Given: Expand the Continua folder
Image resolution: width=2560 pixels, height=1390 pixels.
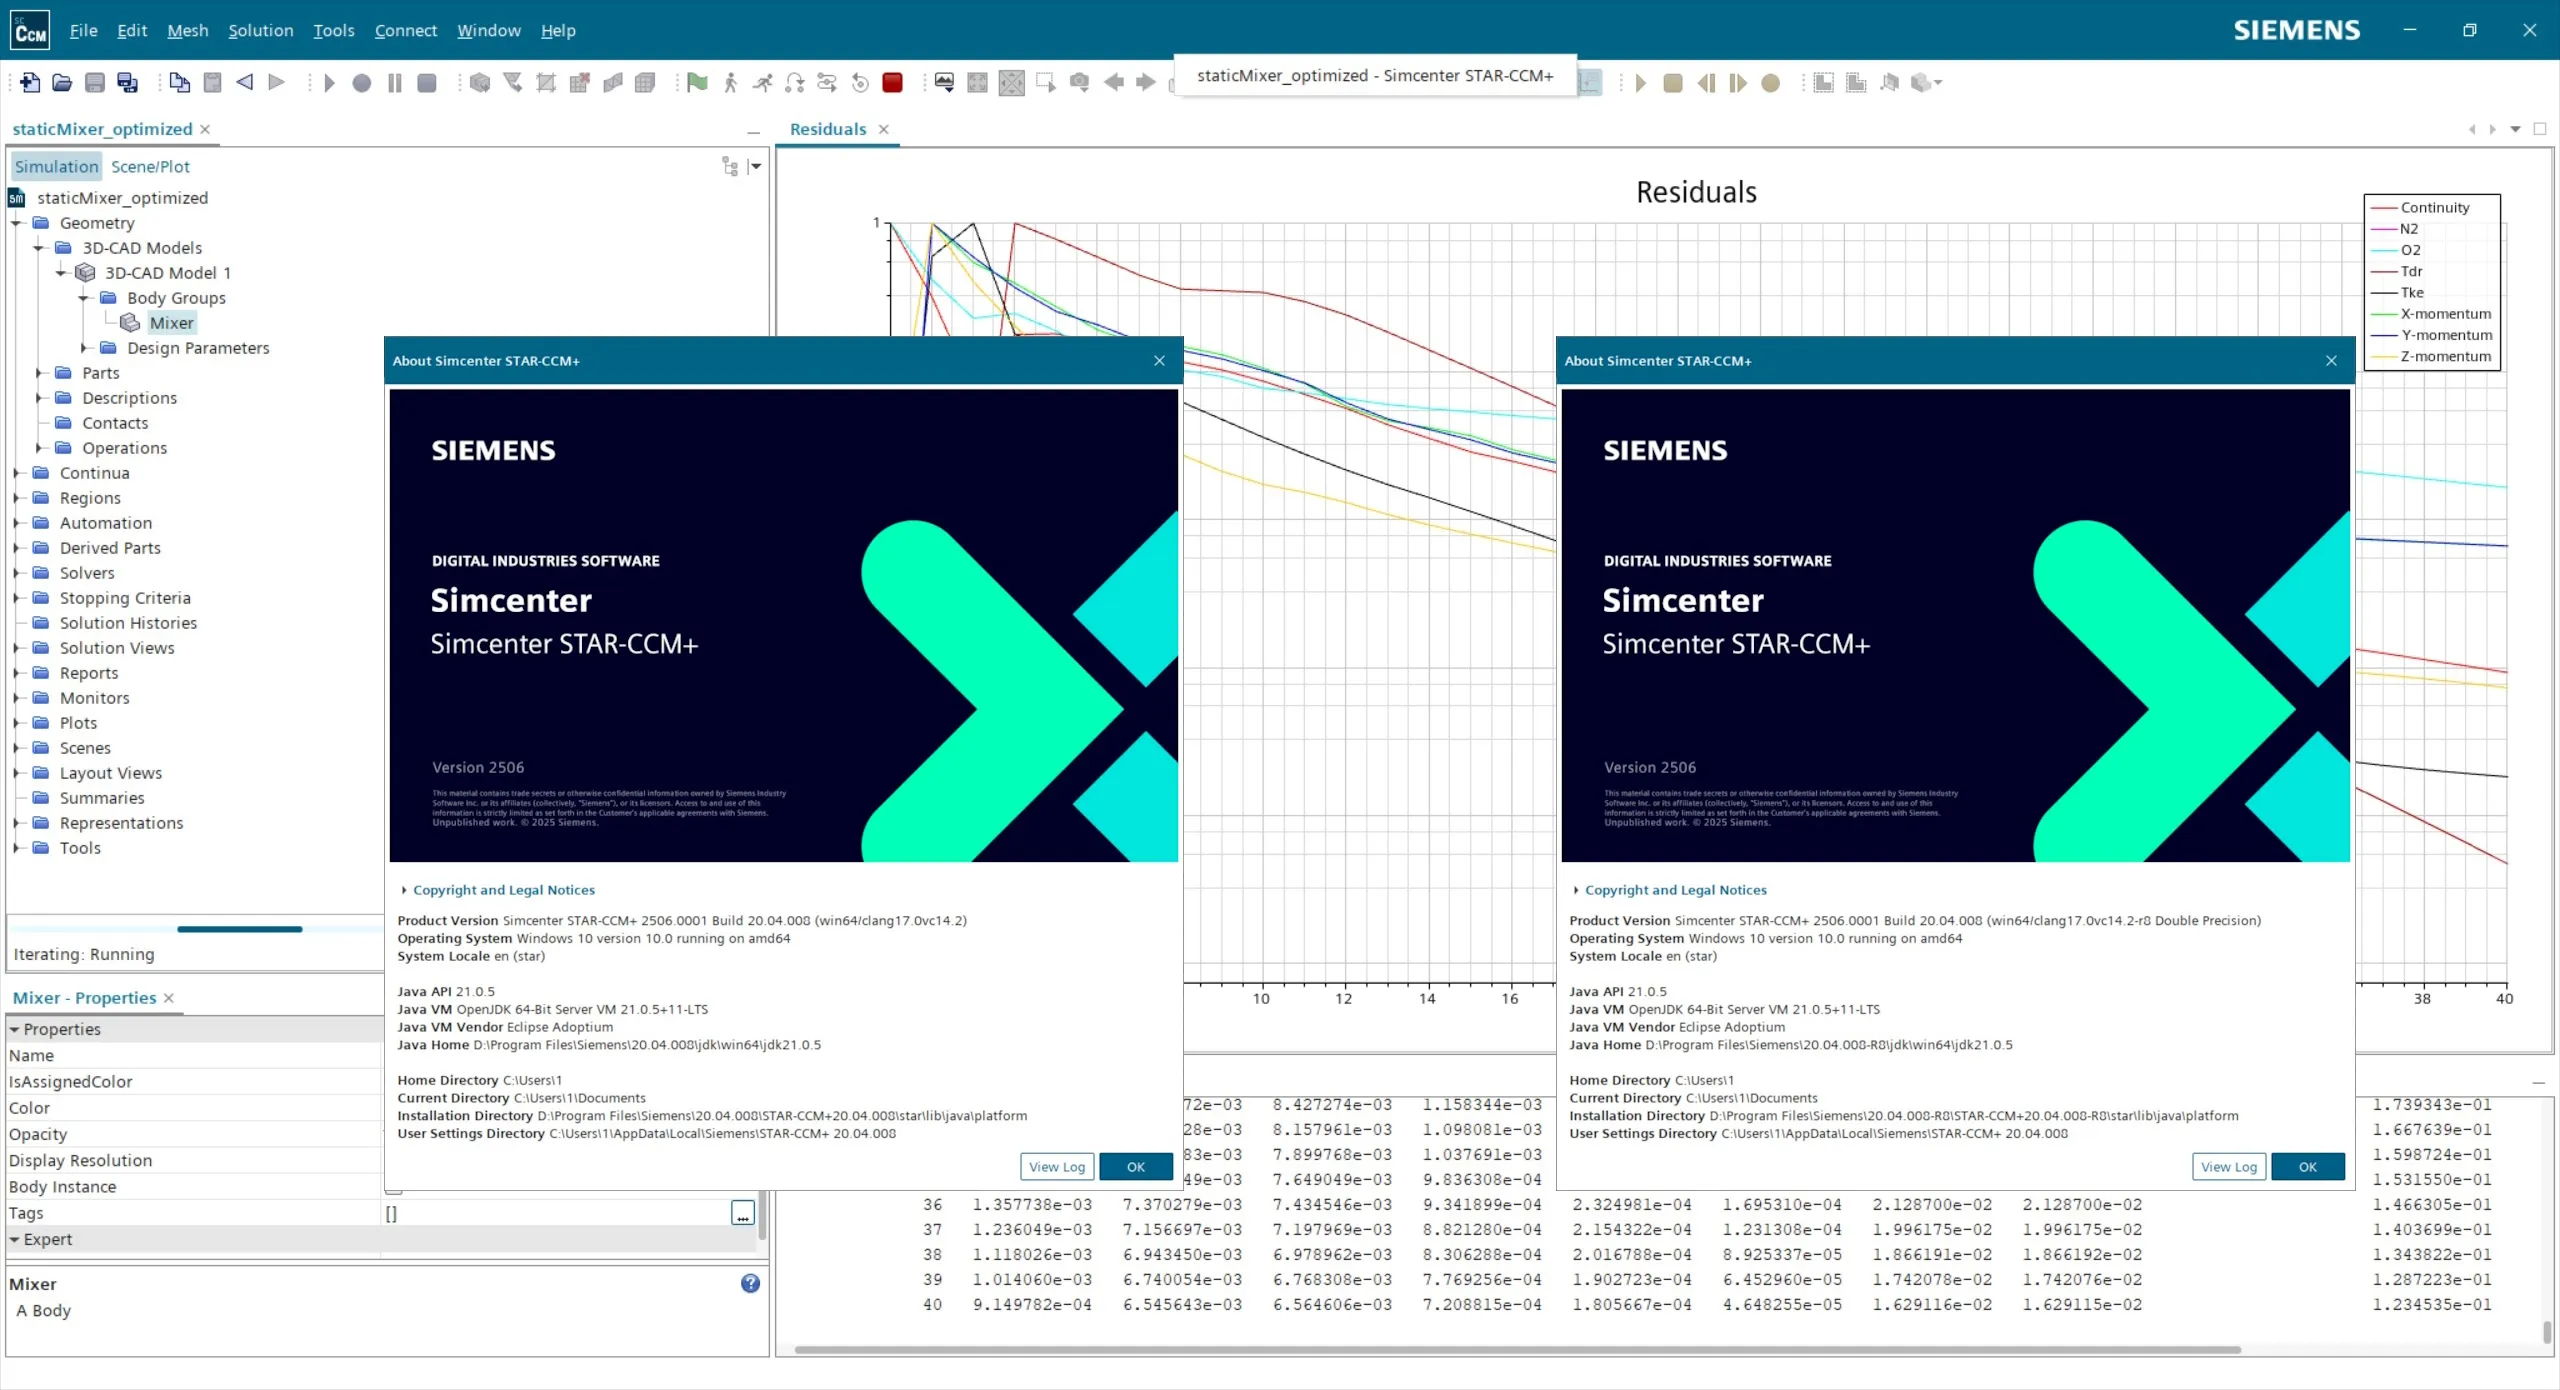Looking at the screenshot, I should [x=17, y=473].
